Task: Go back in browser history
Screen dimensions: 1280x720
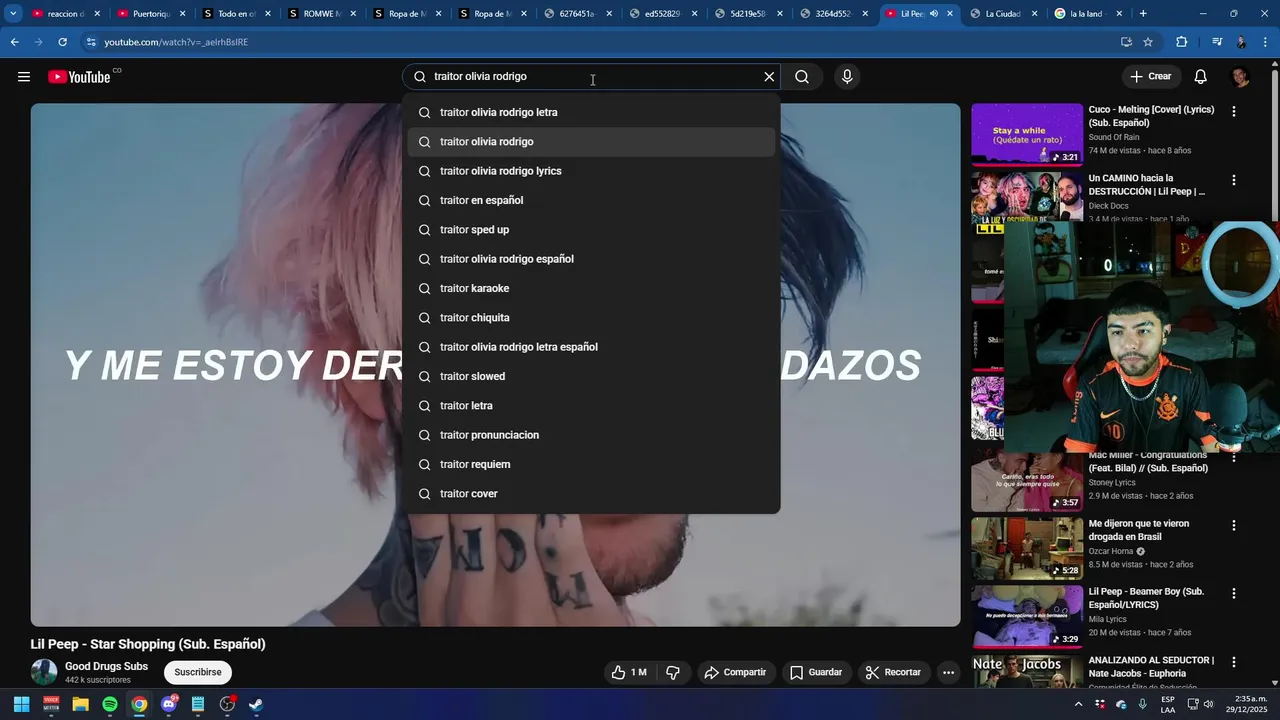Action: click(x=14, y=42)
